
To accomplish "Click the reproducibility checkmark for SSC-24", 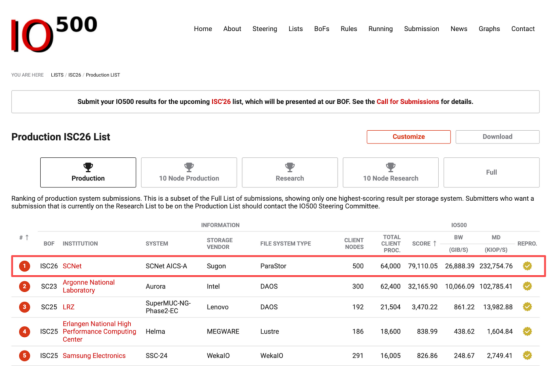I will tap(527, 356).
